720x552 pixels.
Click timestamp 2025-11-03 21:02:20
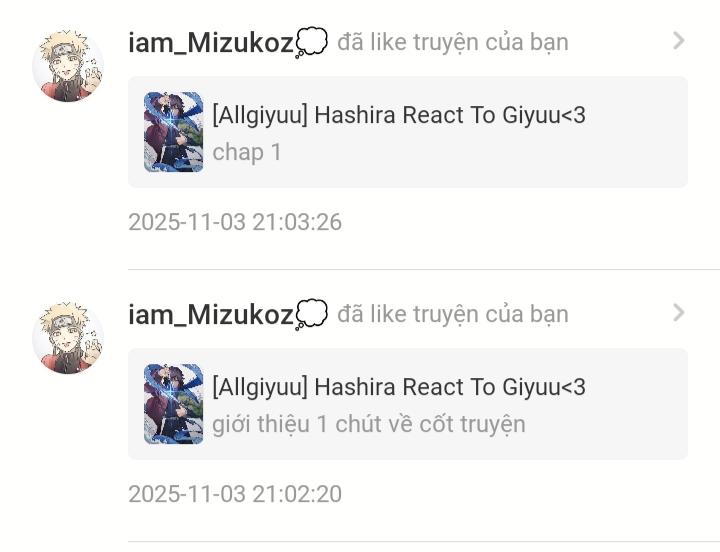[235, 494]
